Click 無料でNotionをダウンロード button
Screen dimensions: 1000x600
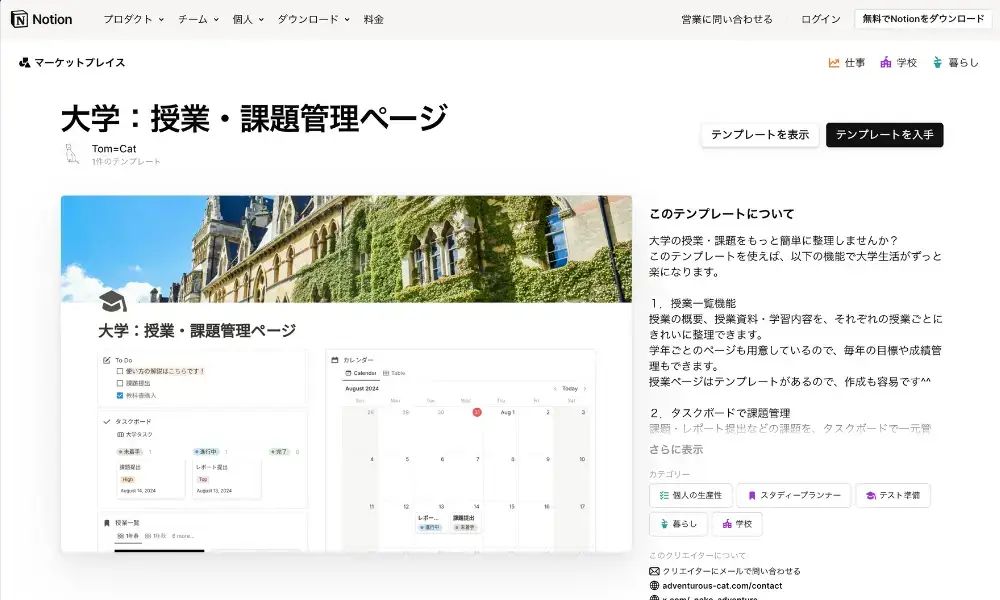coord(923,19)
